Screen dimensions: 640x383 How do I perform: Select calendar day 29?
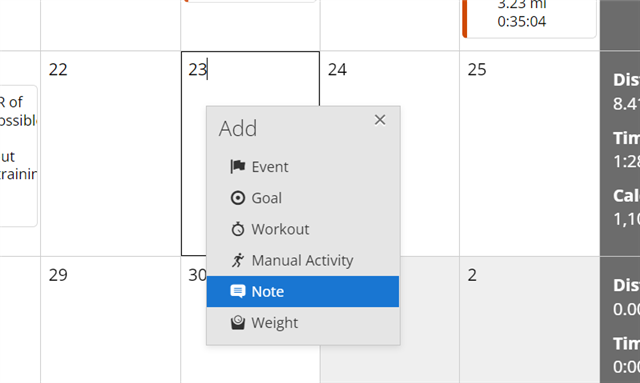[111, 320]
